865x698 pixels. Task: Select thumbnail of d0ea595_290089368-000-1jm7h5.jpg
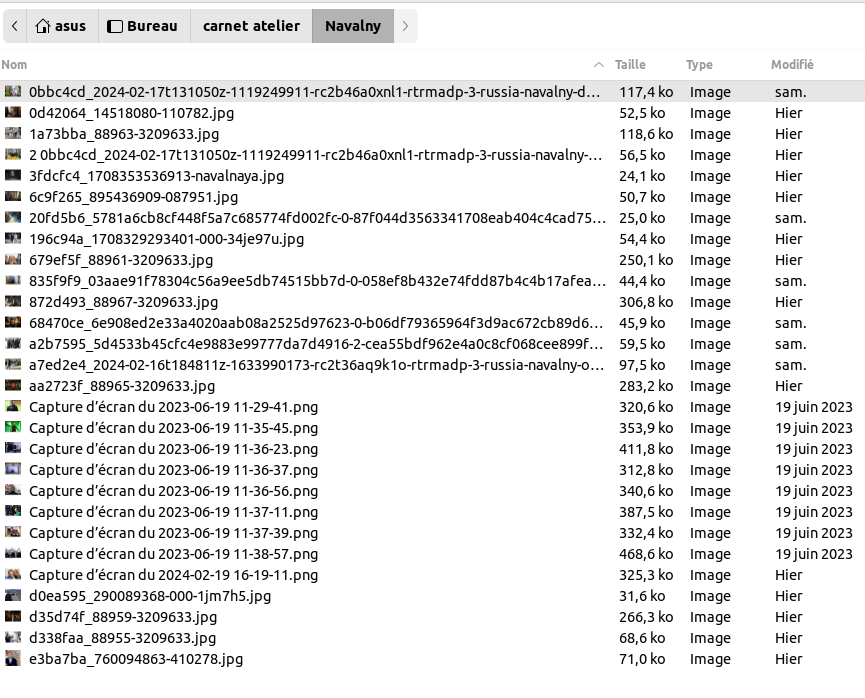pos(13,595)
